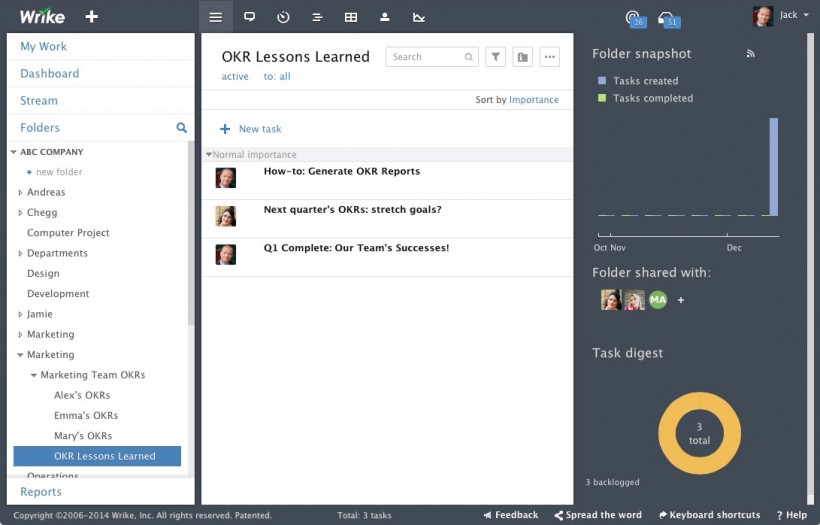This screenshot has height=525, width=820.
Task: Expand the Jamie folder
Action: pos(20,314)
